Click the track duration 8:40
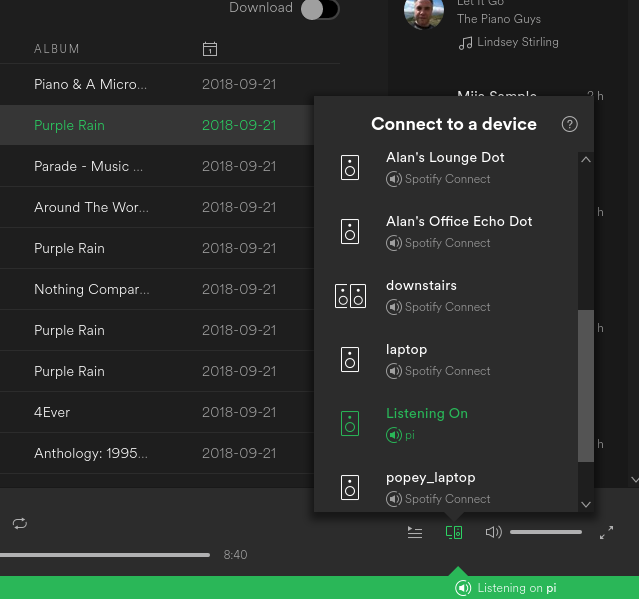The image size is (639, 599). pos(235,555)
